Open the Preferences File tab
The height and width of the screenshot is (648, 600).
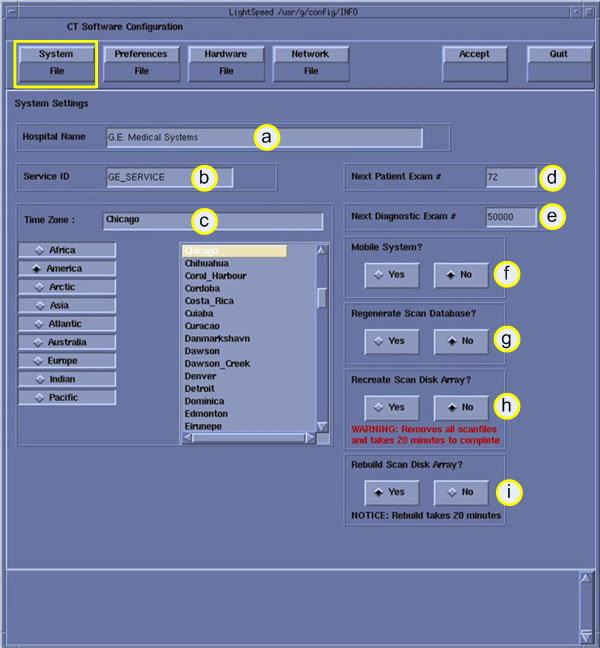[140, 62]
